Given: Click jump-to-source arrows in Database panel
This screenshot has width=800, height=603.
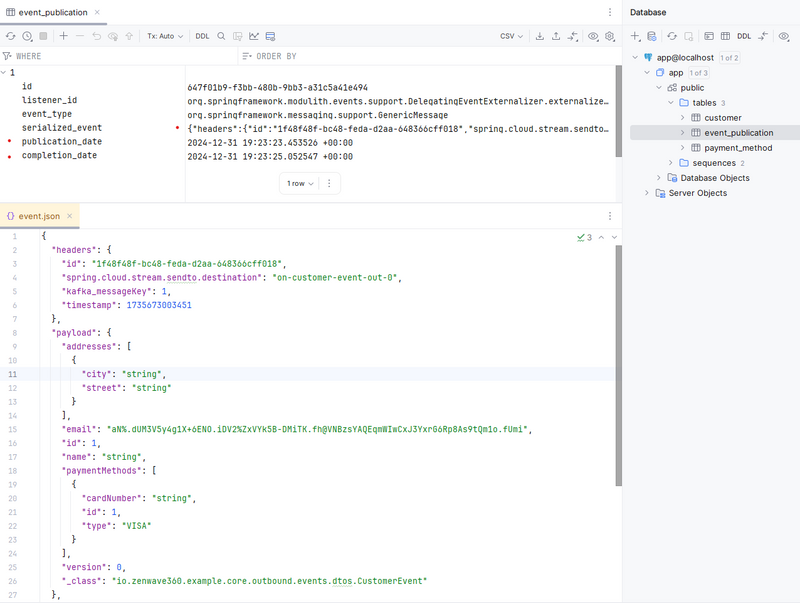Looking at the screenshot, I should (x=763, y=36).
